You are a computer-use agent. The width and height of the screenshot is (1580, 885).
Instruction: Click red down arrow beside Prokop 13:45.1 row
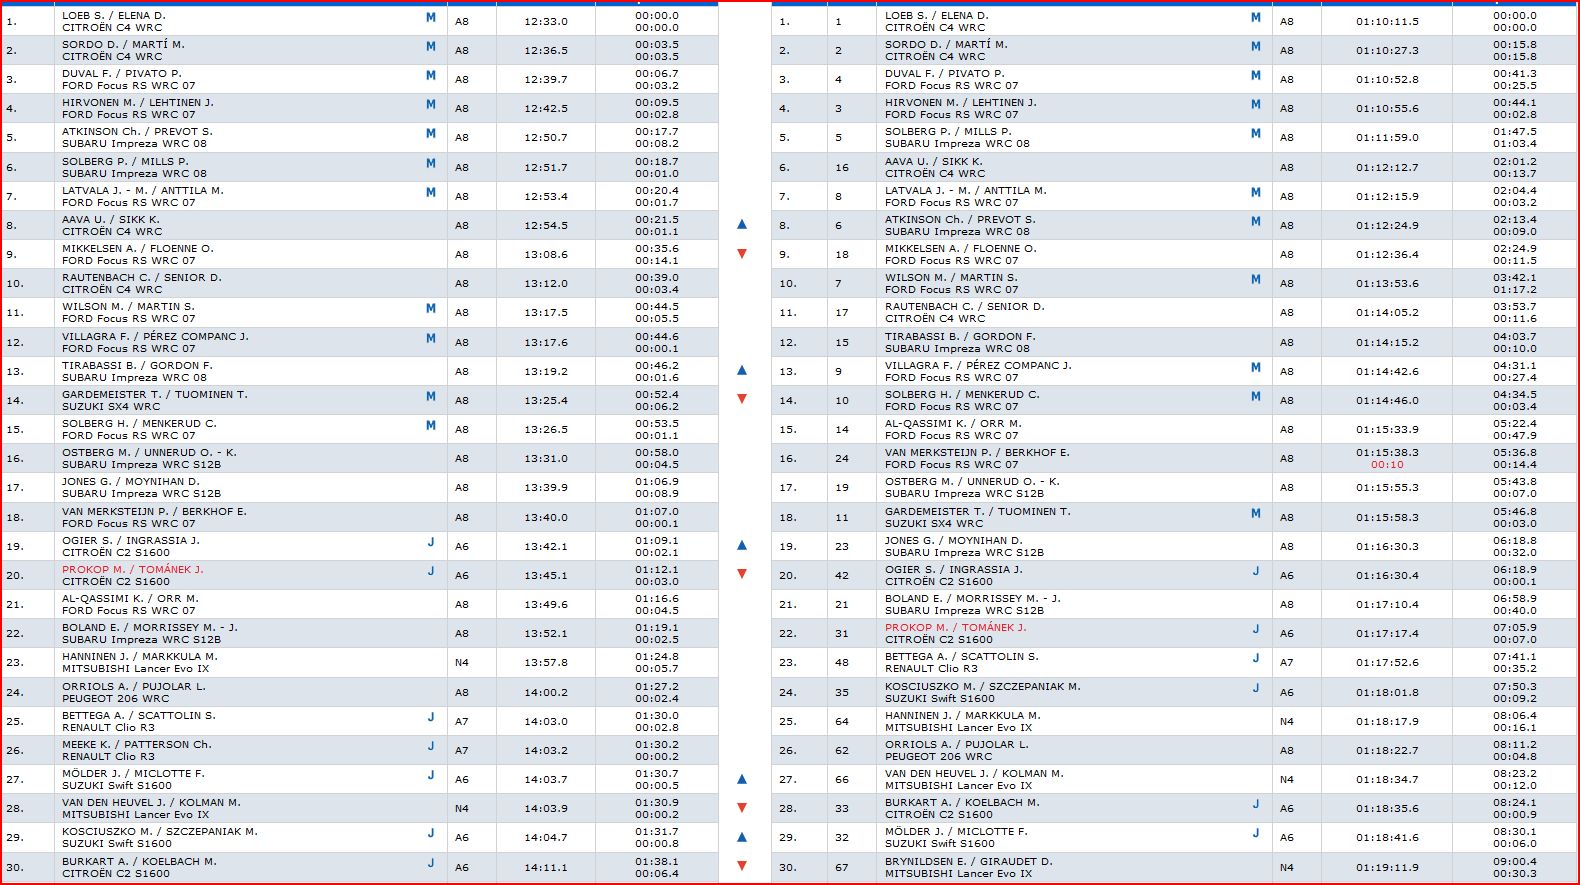742,574
